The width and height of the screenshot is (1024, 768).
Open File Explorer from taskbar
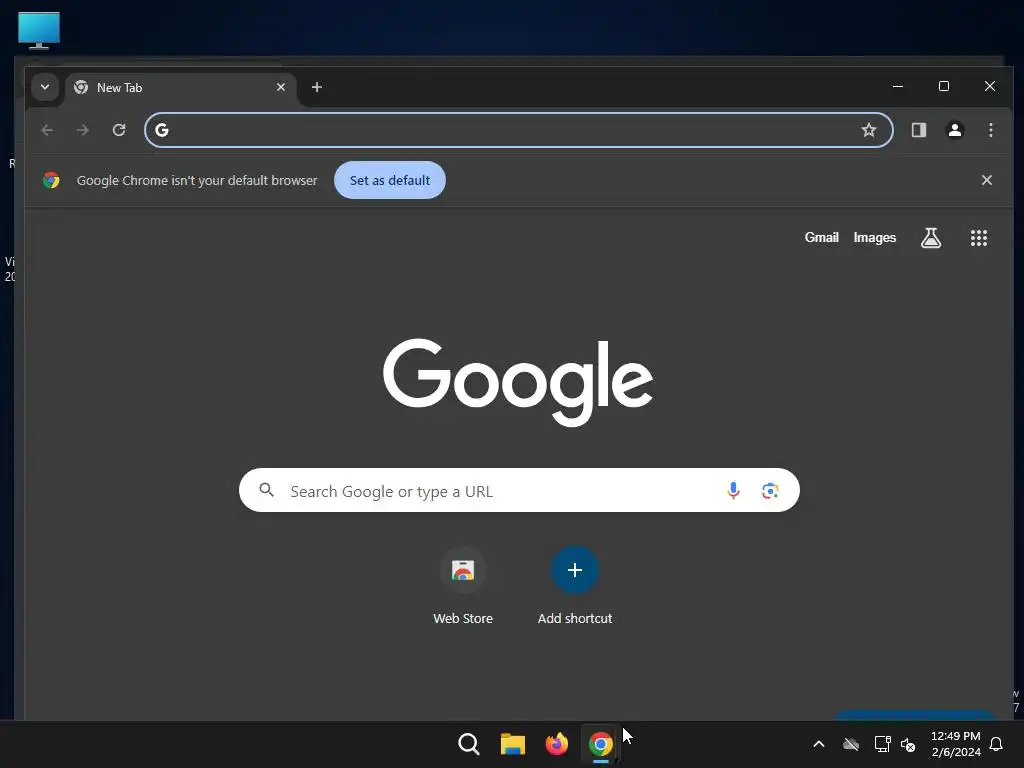point(513,744)
